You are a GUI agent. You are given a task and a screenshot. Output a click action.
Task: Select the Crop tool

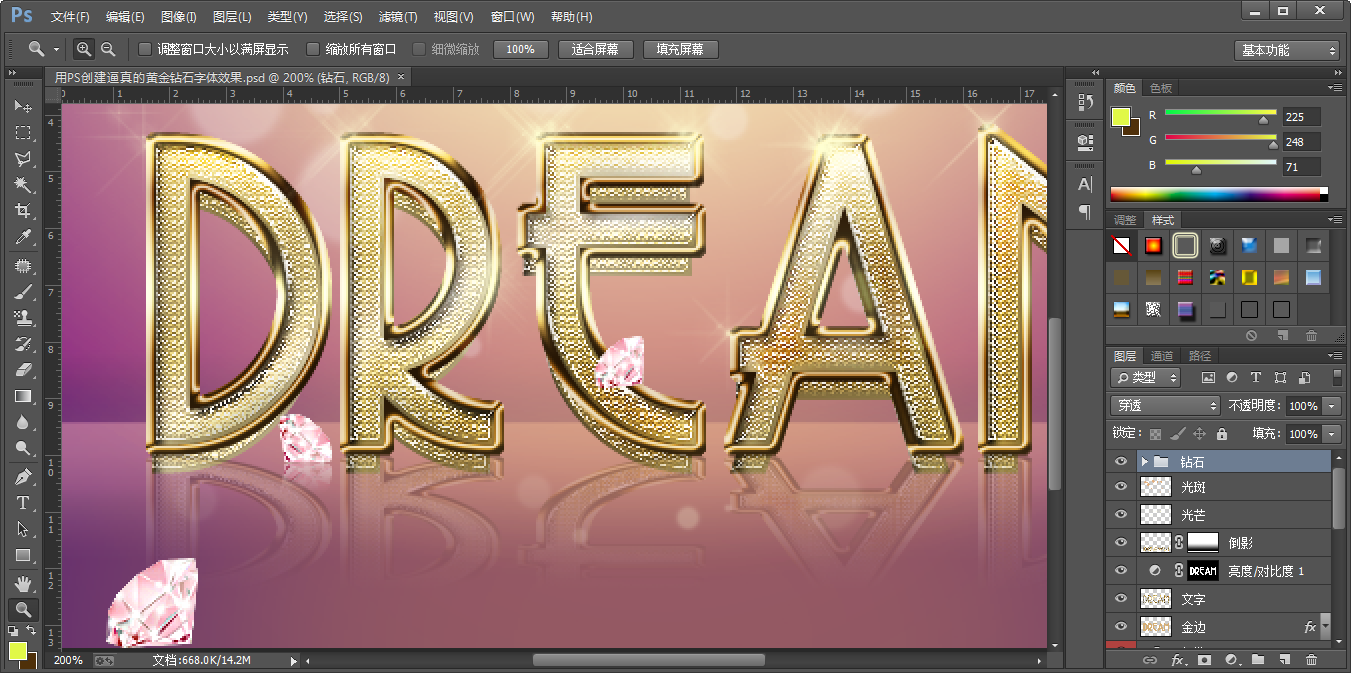tap(23, 211)
